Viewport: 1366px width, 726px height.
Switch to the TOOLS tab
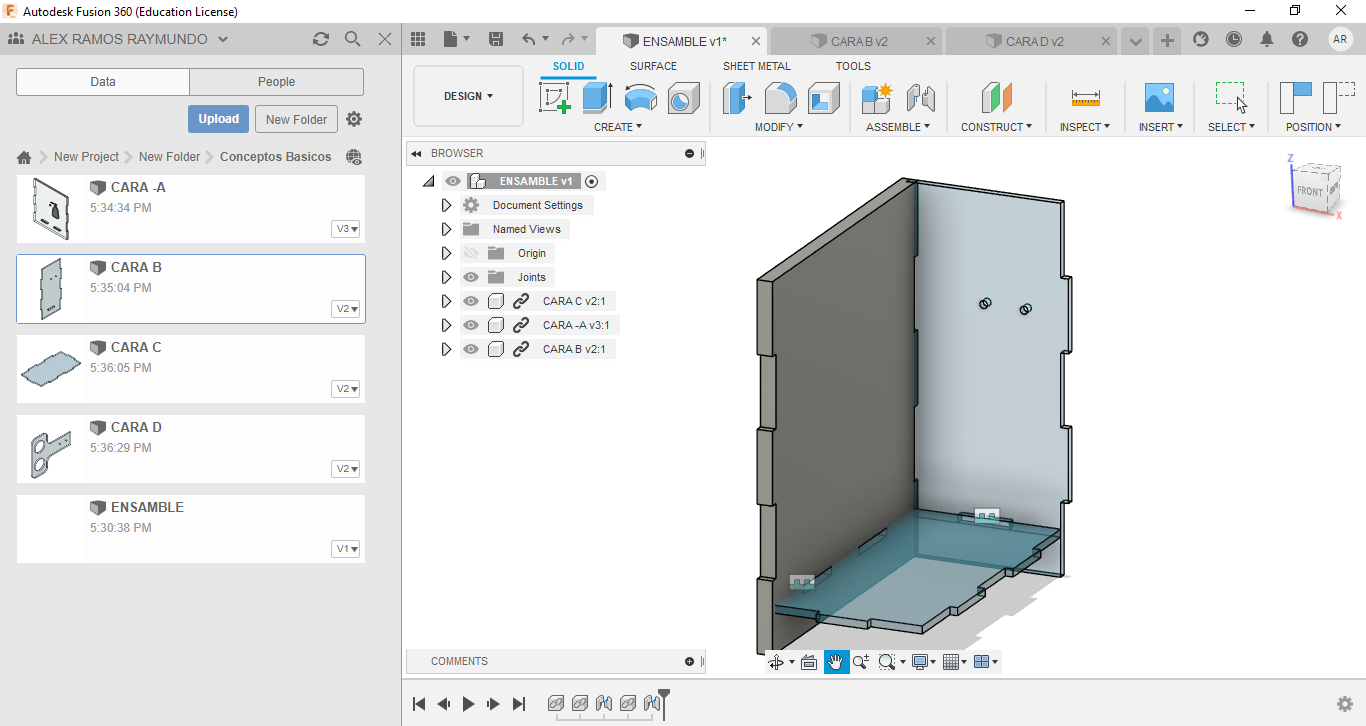click(x=853, y=66)
